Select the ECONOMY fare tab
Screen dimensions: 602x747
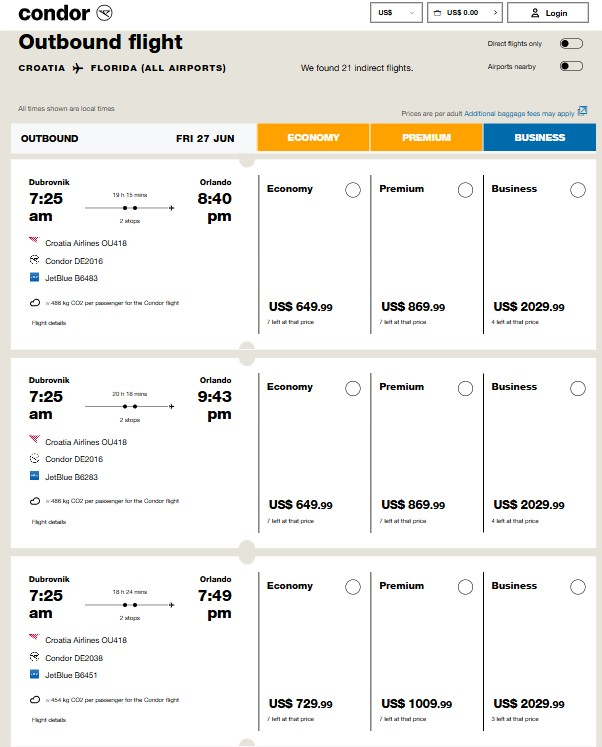coord(313,137)
